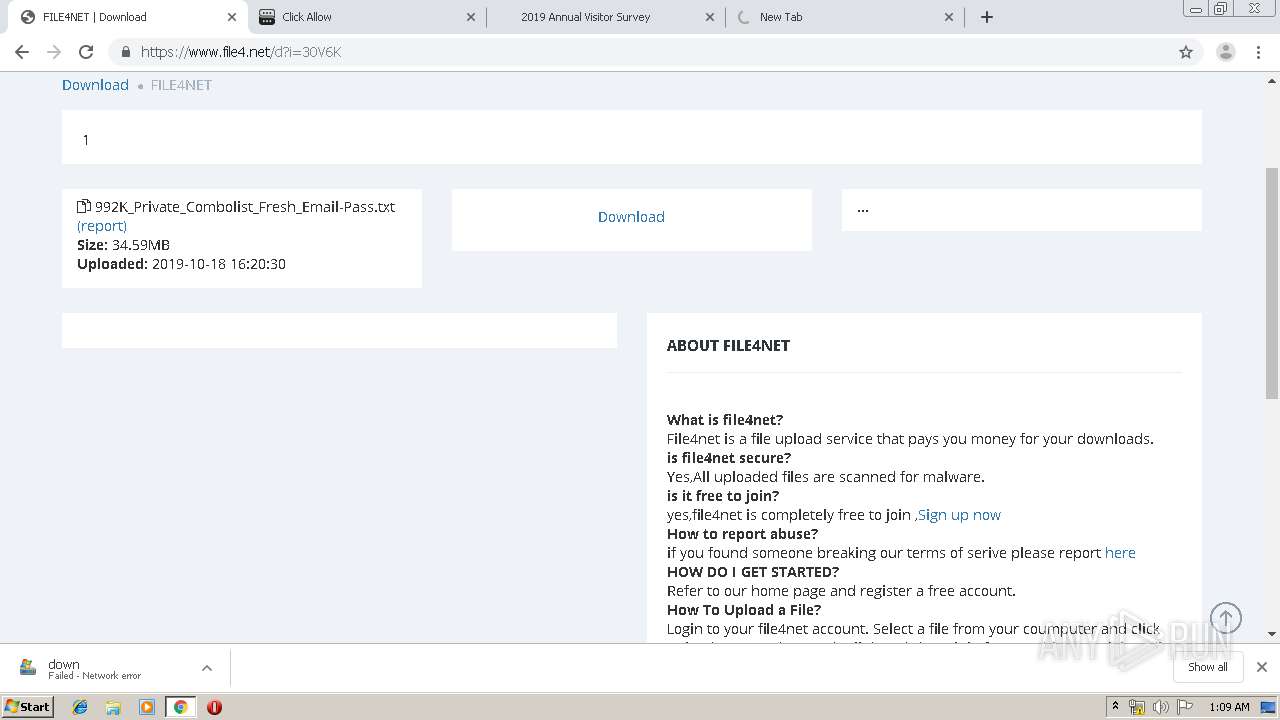Close the downloads bar
Viewport: 1280px width, 720px height.
1262,667
